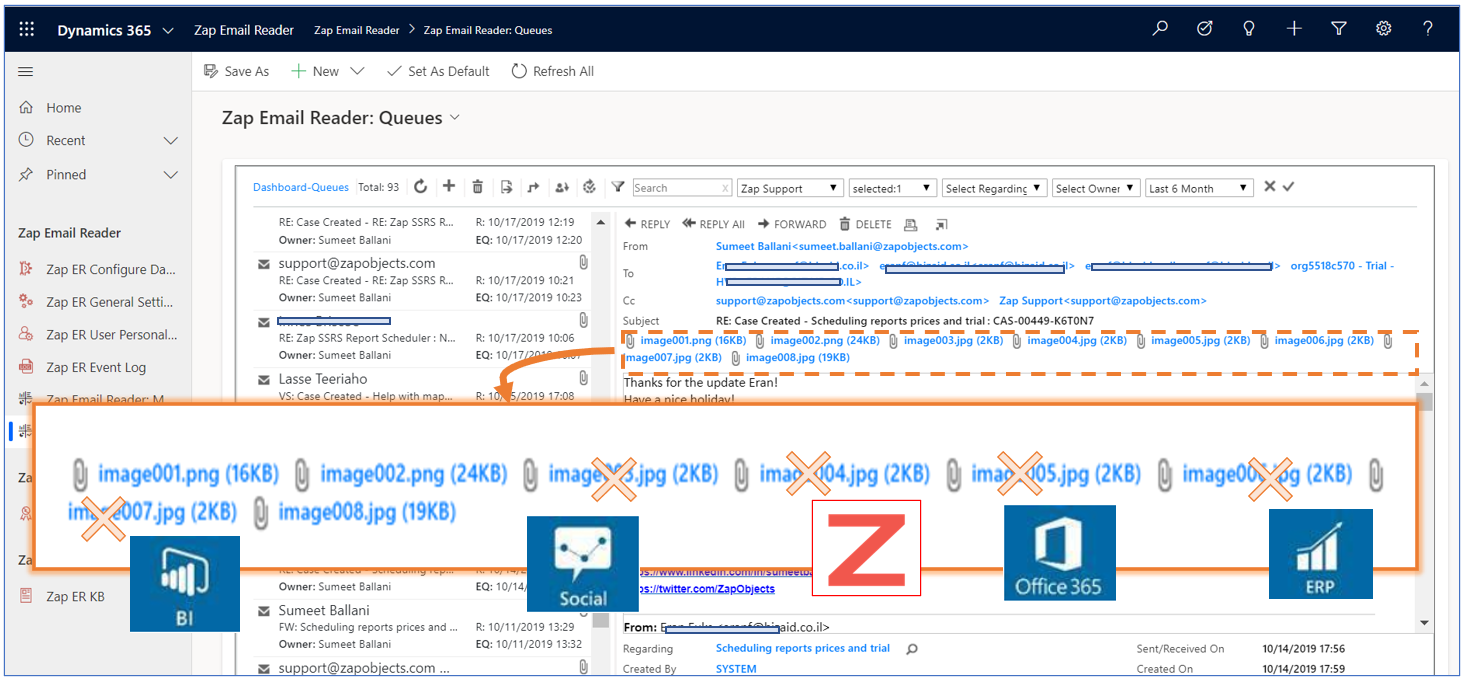Click the Zap ER KB icon
The width and height of the screenshot is (1466, 680).
click(x=26, y=596)
